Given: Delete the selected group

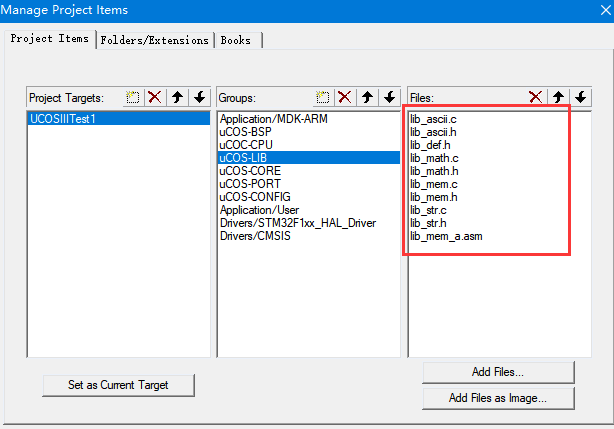Looking at the screenshot, I should tap(345, 97).
